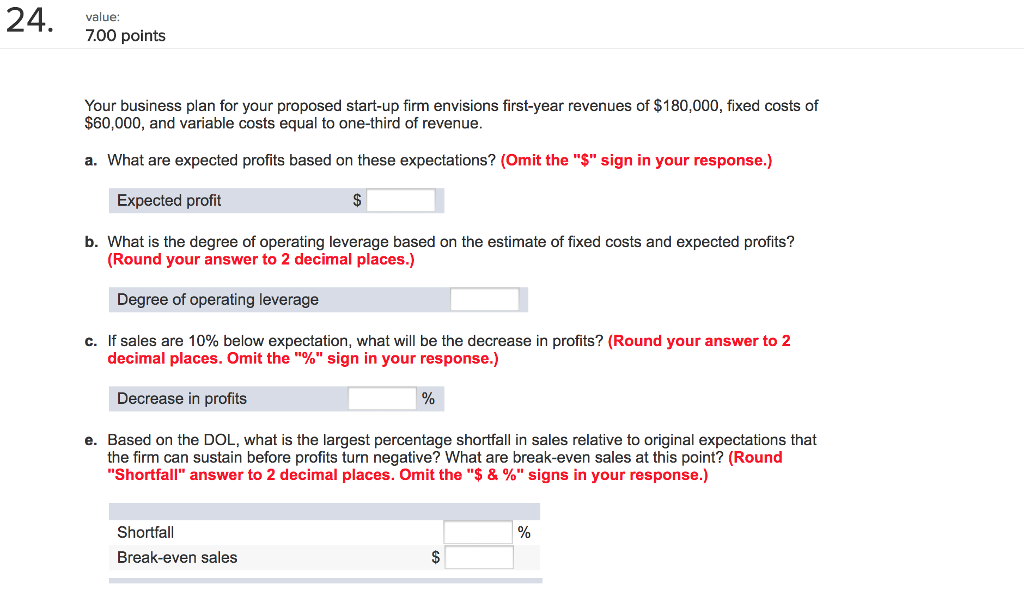Viewport: 1024px width, 615px height.
Task: Click the Expected profit input field
Action: (x=400, y=199)
